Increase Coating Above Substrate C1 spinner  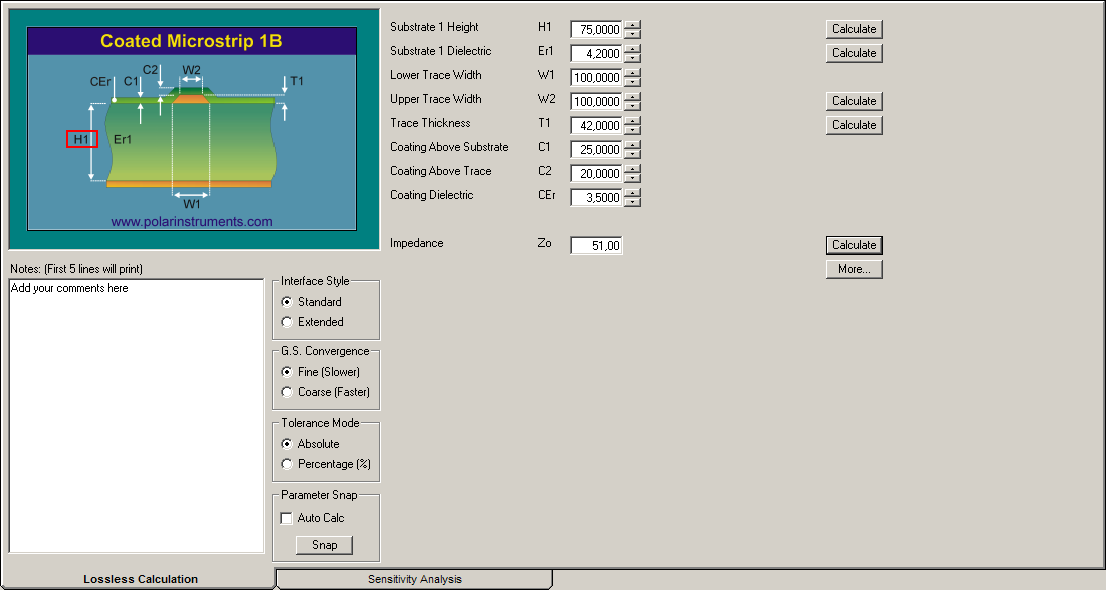(633, 145)
